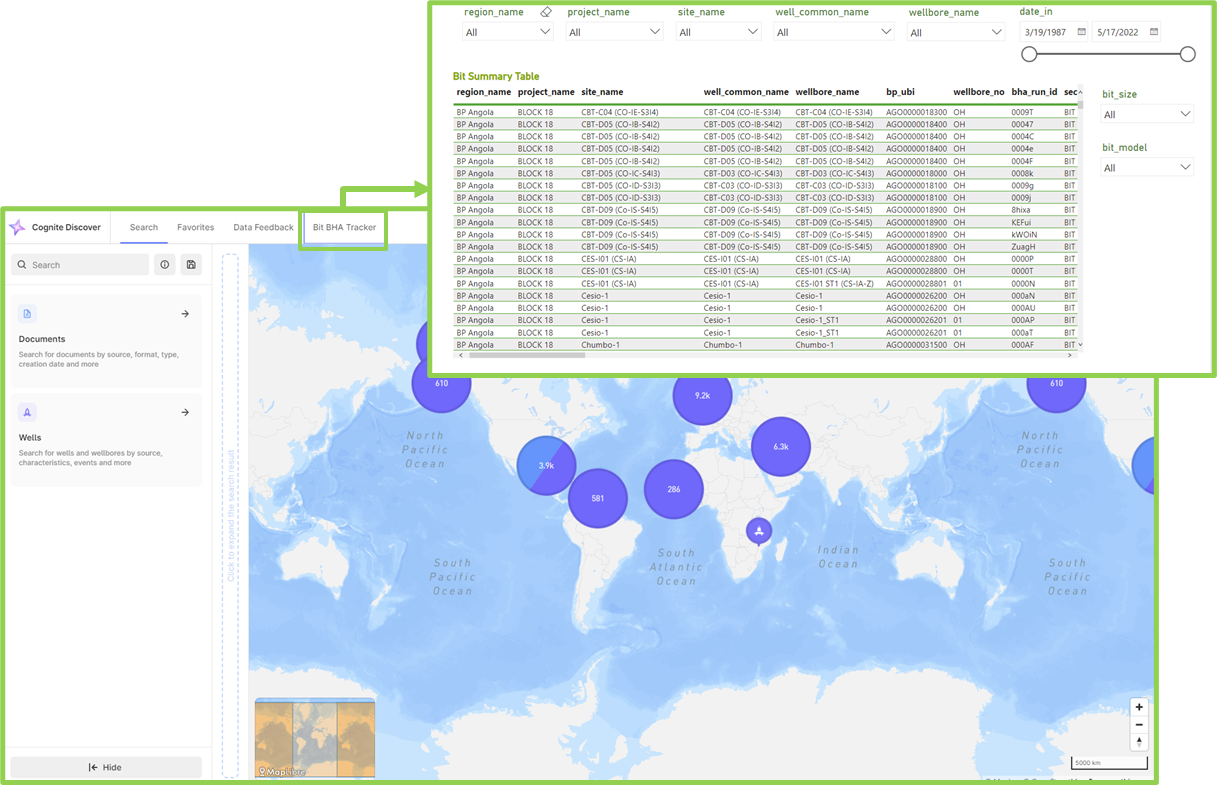Open calendar for end date 5/17/2022

tap(1154, 32)
